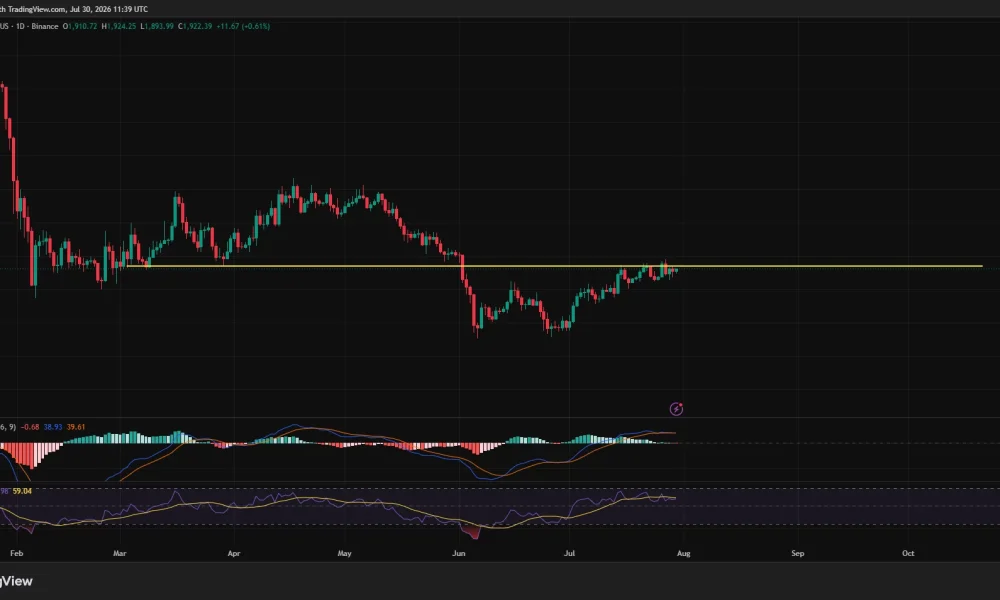Click the RSI average value 59.04

click(x=22, y=491)
